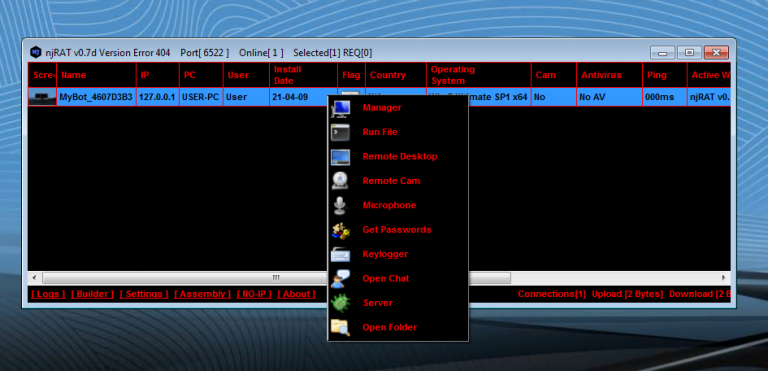Select the Open Chat menu entry
768x371 pixels.
(398, 279)
